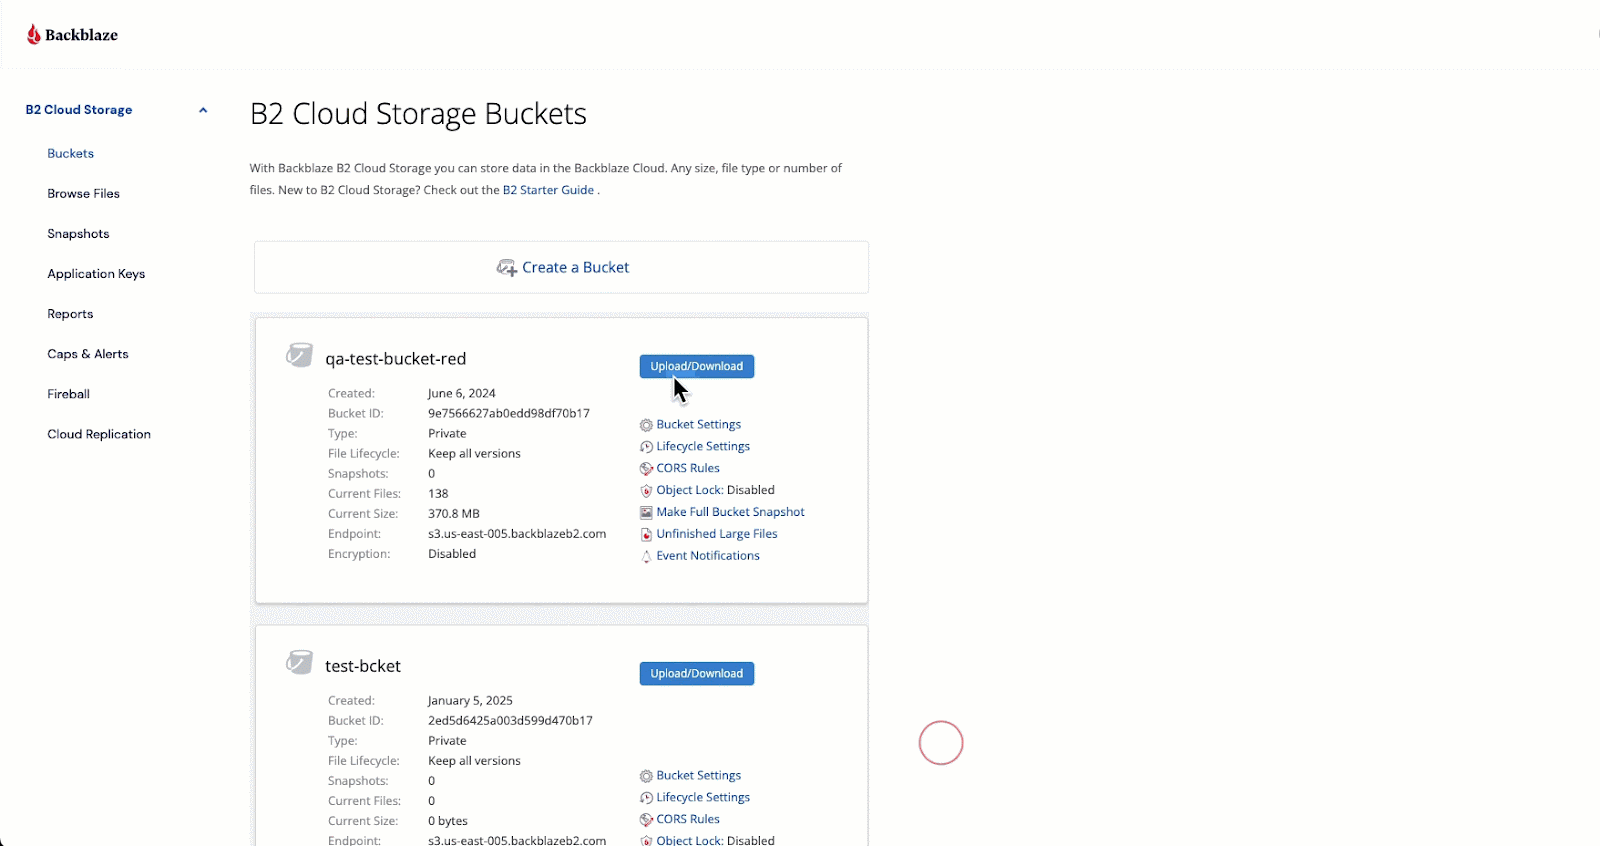Go to Application Keys page
The width and height of the screenshot is (1600, 846).
click(x=96, y=274)
